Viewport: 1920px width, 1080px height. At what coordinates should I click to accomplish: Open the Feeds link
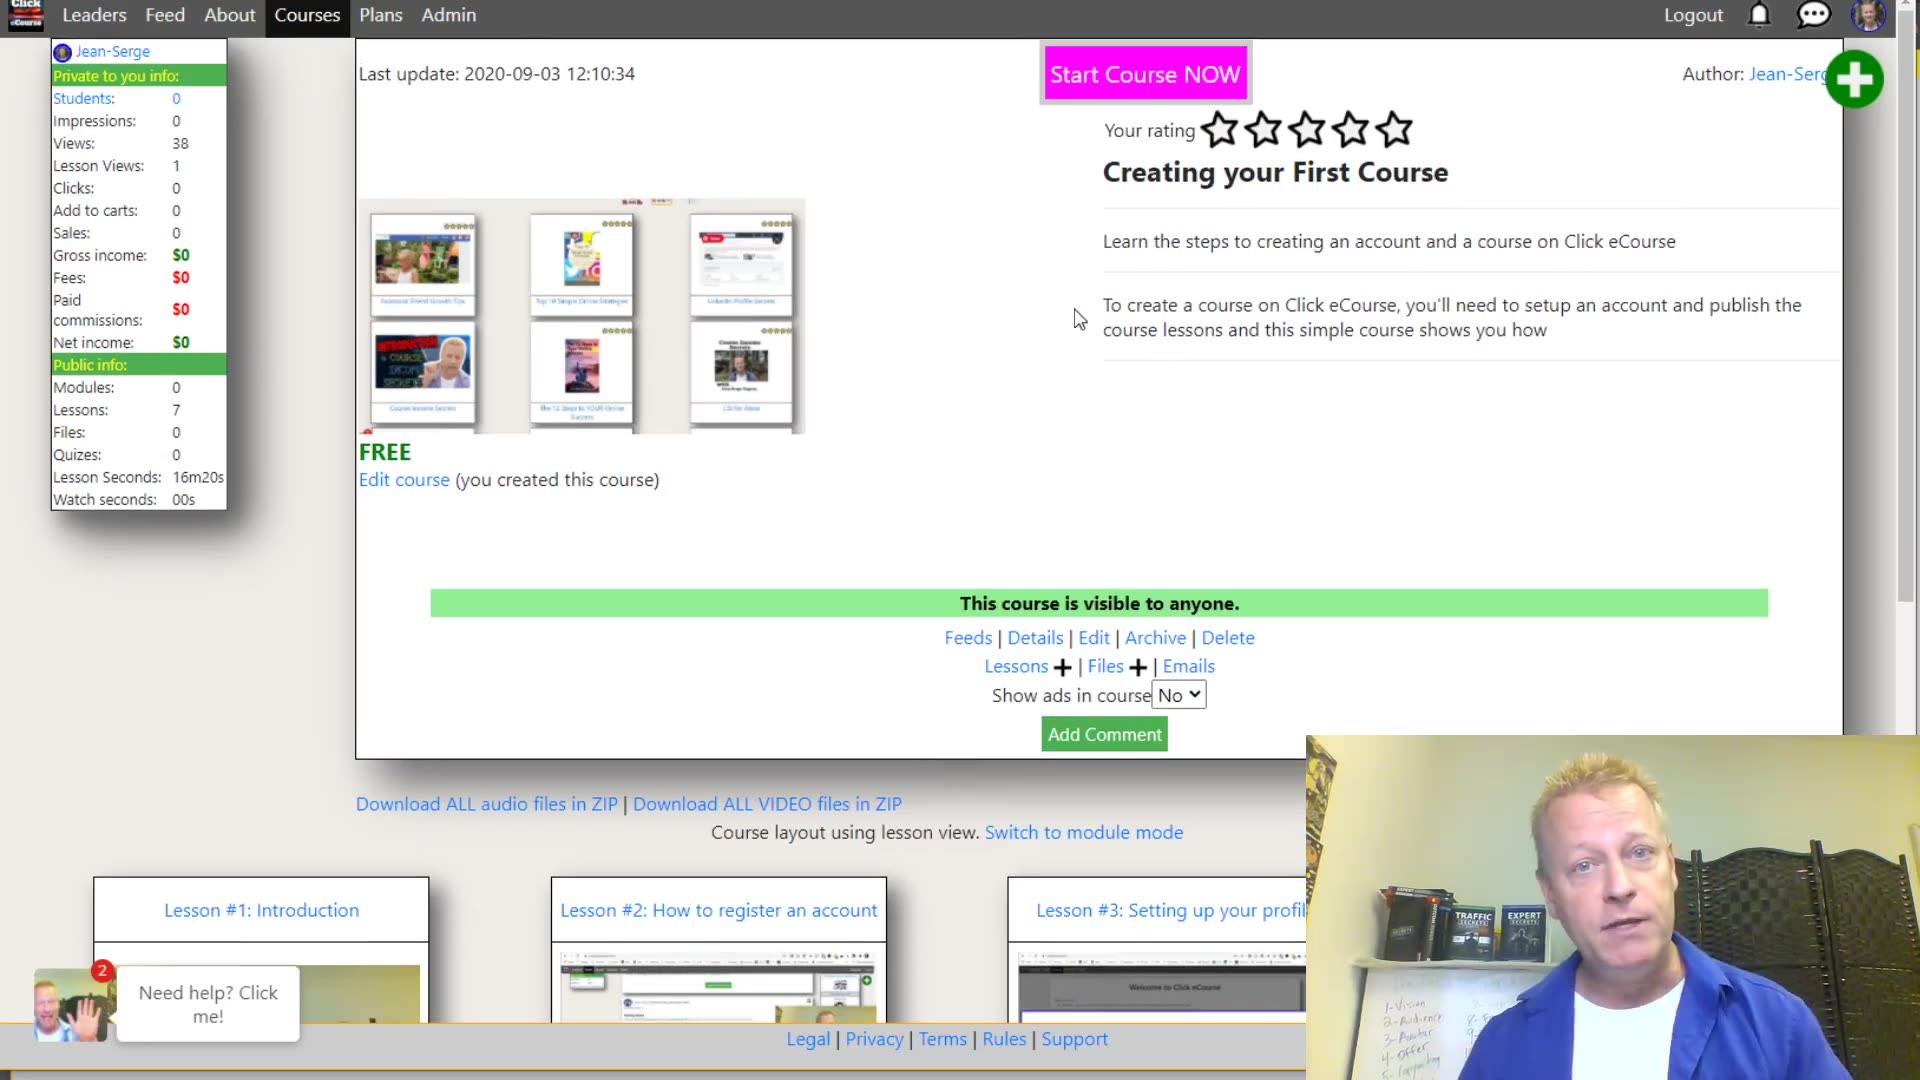[x=968, y=638]
